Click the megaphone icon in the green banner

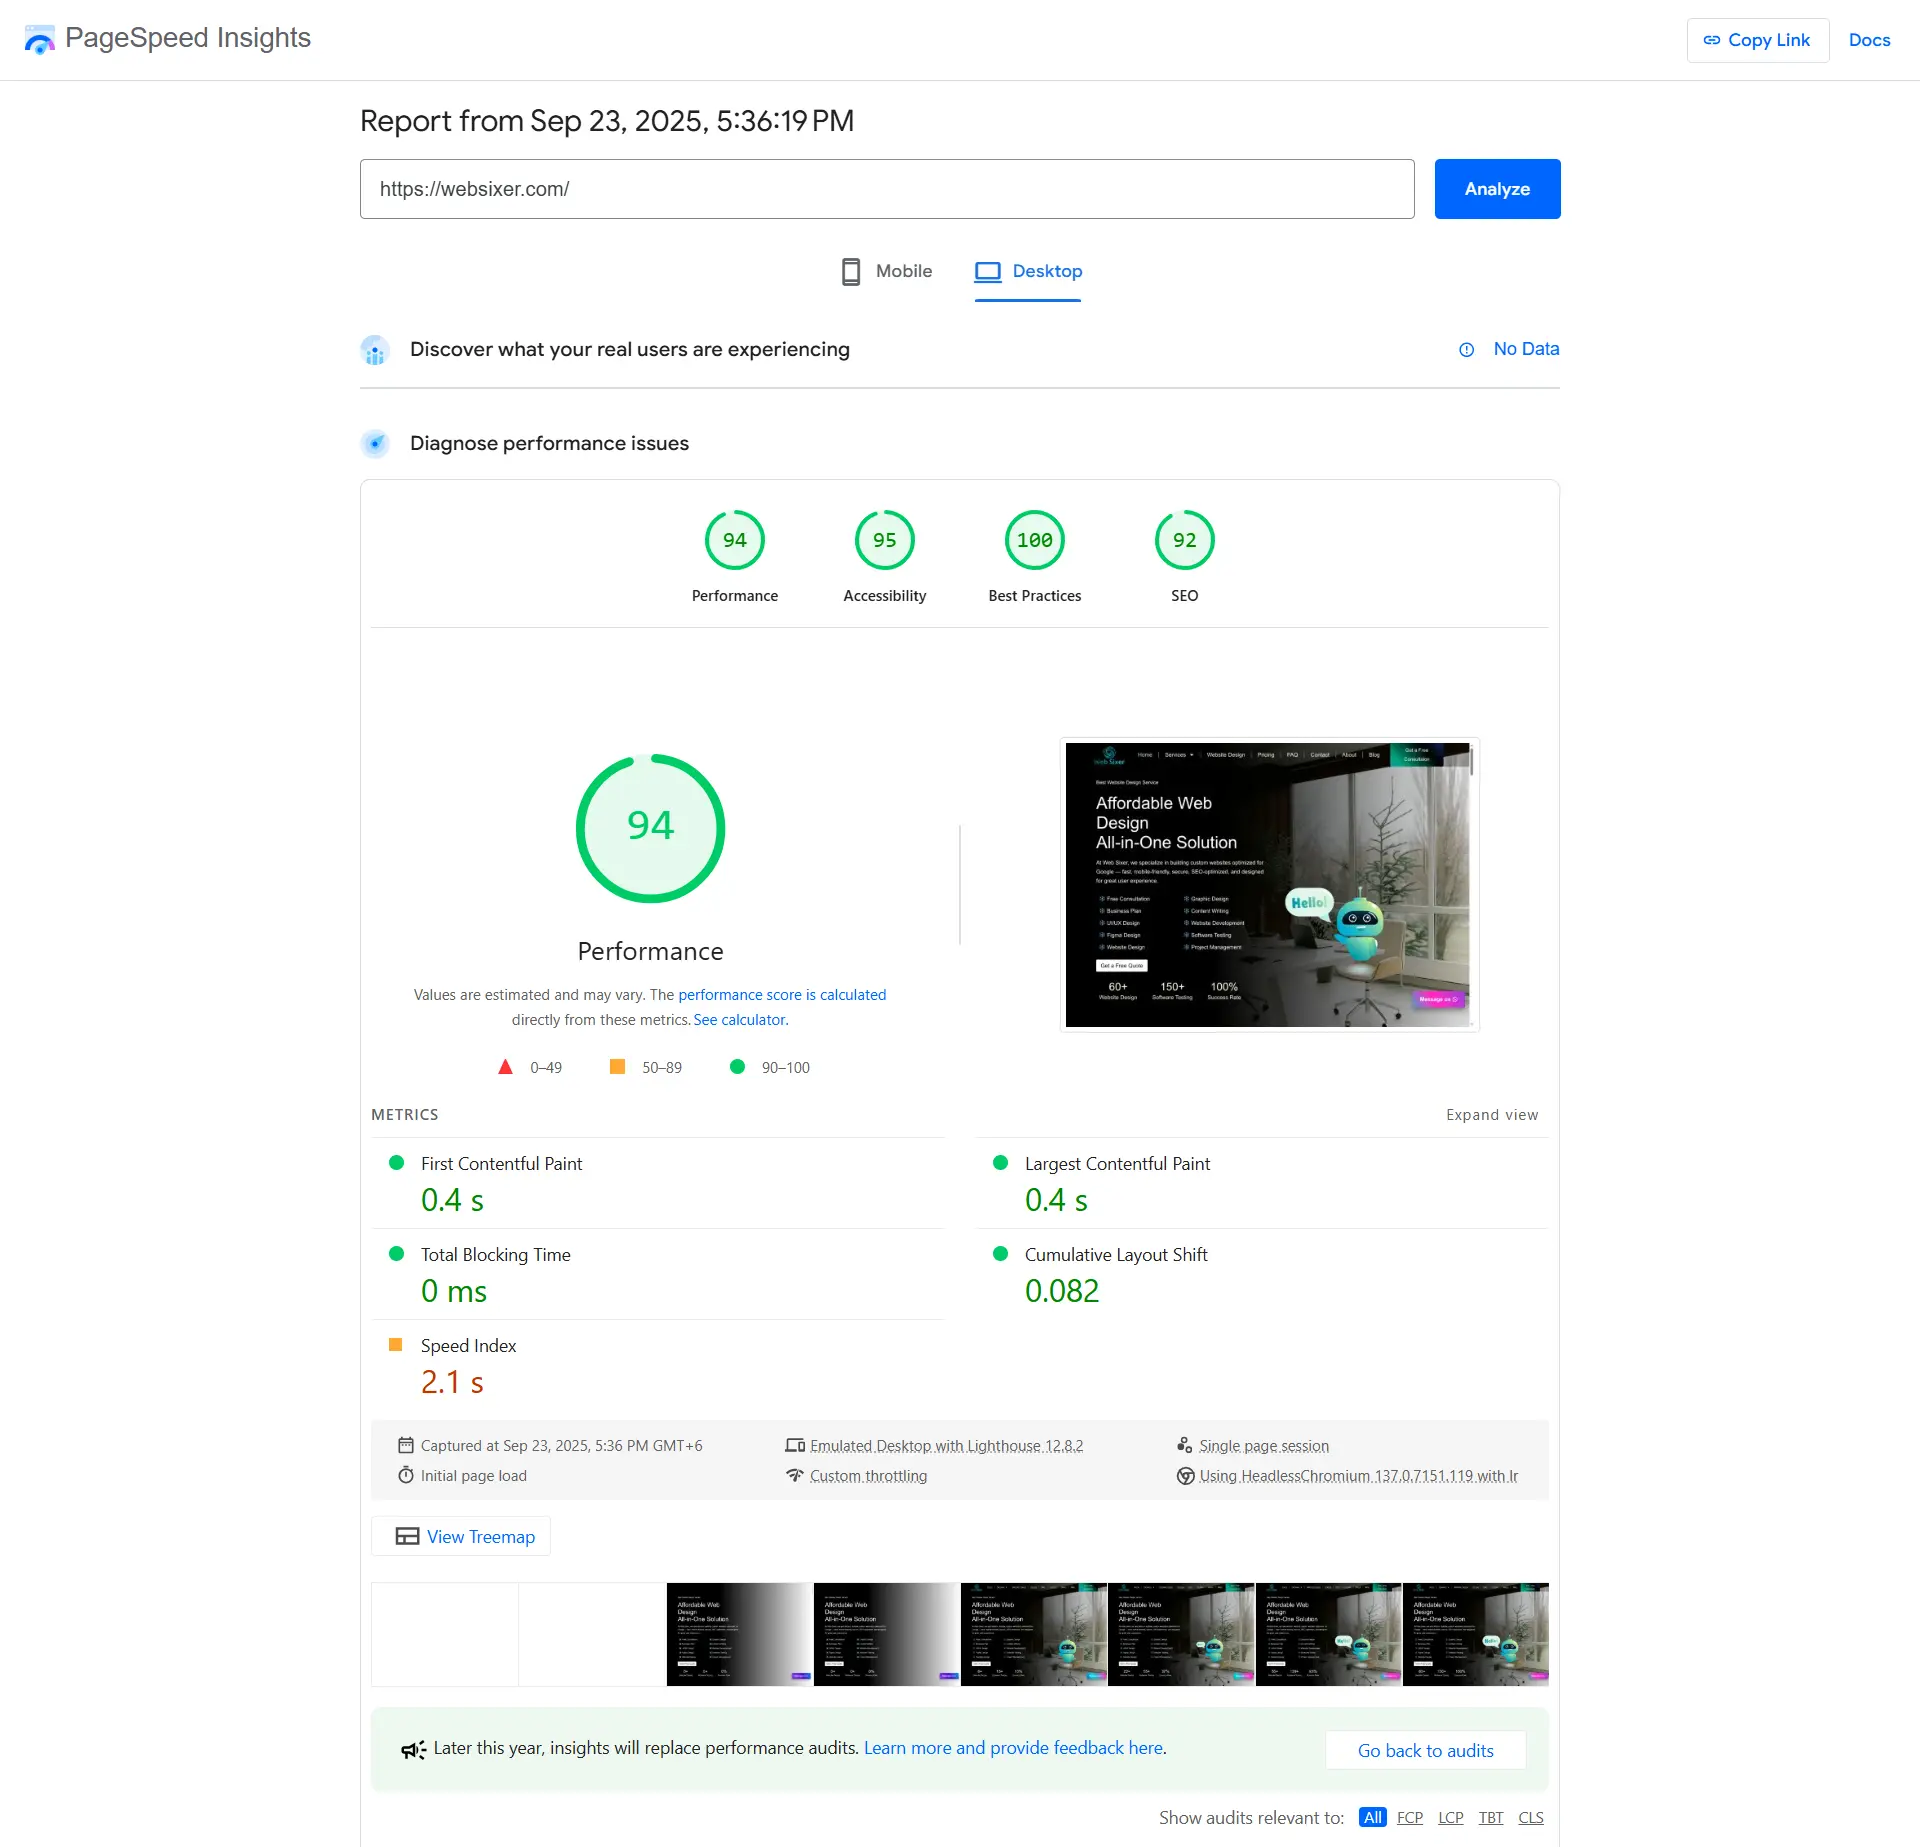pyautogui.click(x=413, y=1748)
